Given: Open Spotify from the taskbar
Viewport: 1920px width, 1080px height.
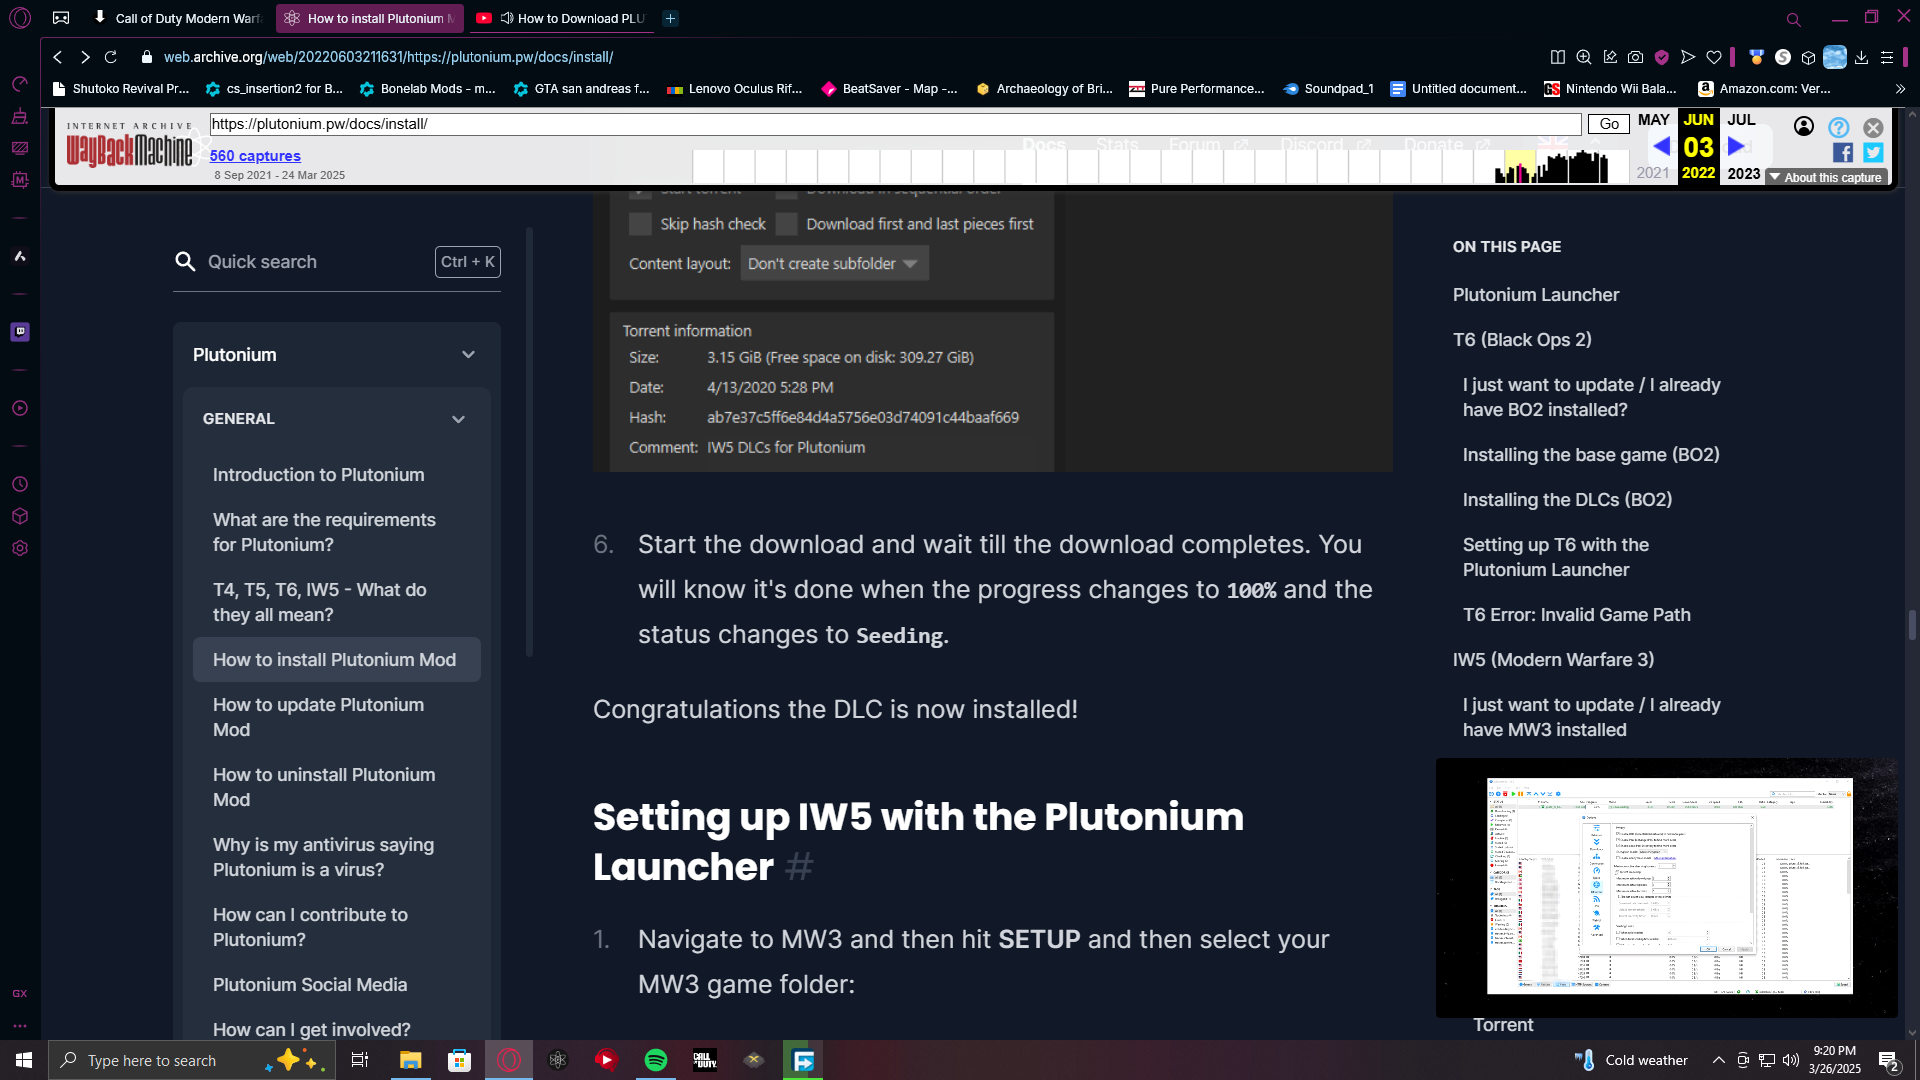Looking at the screenshot, I should click(x=656, y=1060).
